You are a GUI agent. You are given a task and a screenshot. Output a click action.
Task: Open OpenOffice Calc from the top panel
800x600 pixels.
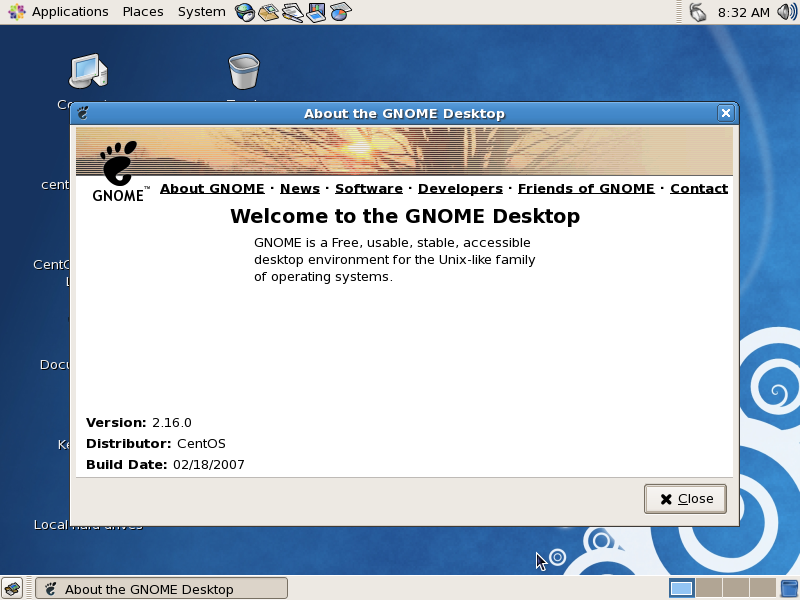point(340,11)
